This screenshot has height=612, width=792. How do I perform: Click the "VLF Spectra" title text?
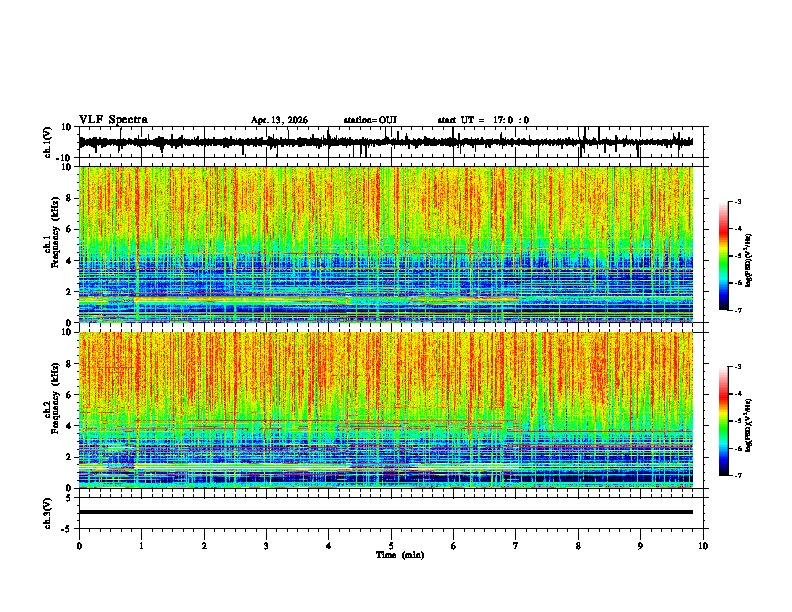click(113, 119)
